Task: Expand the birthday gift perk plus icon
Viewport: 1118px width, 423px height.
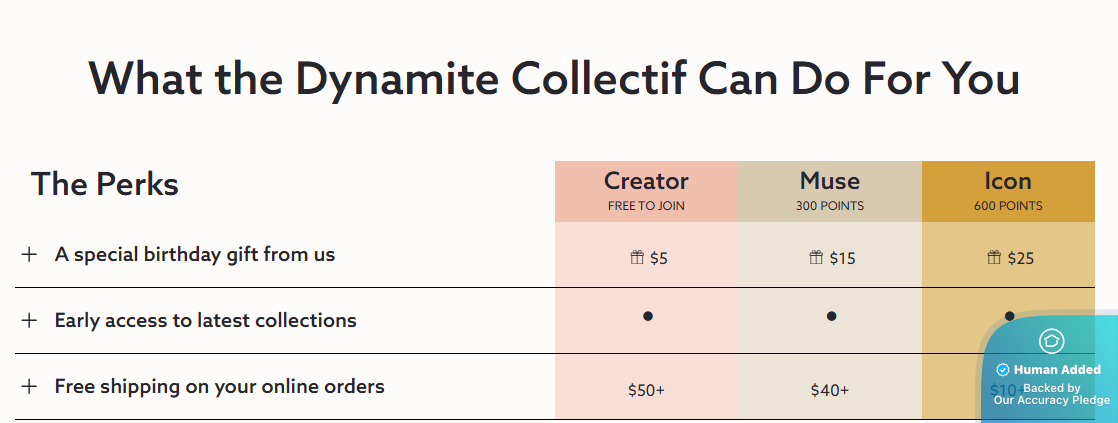Action: click(x=29, y=254)
